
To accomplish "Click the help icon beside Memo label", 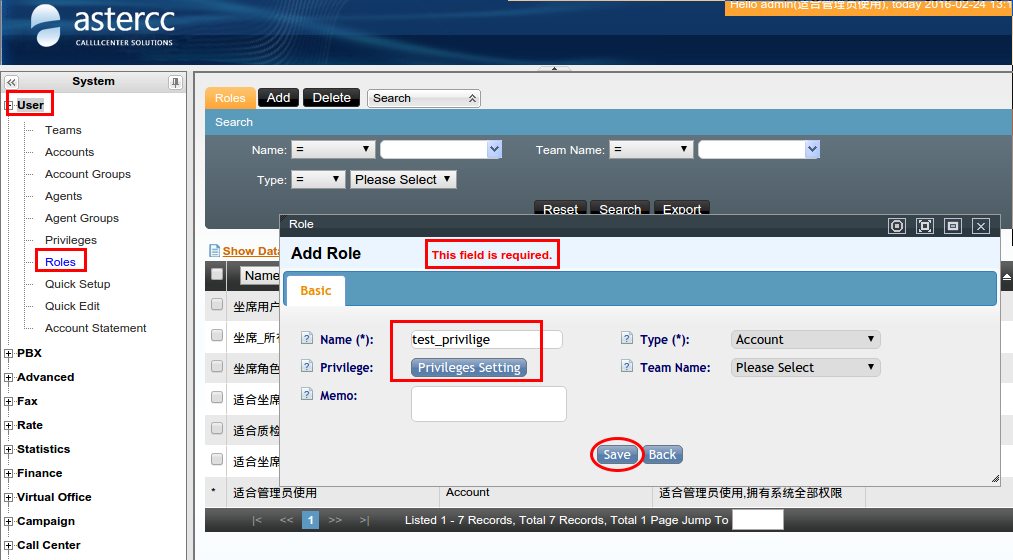I will [307, 396].
